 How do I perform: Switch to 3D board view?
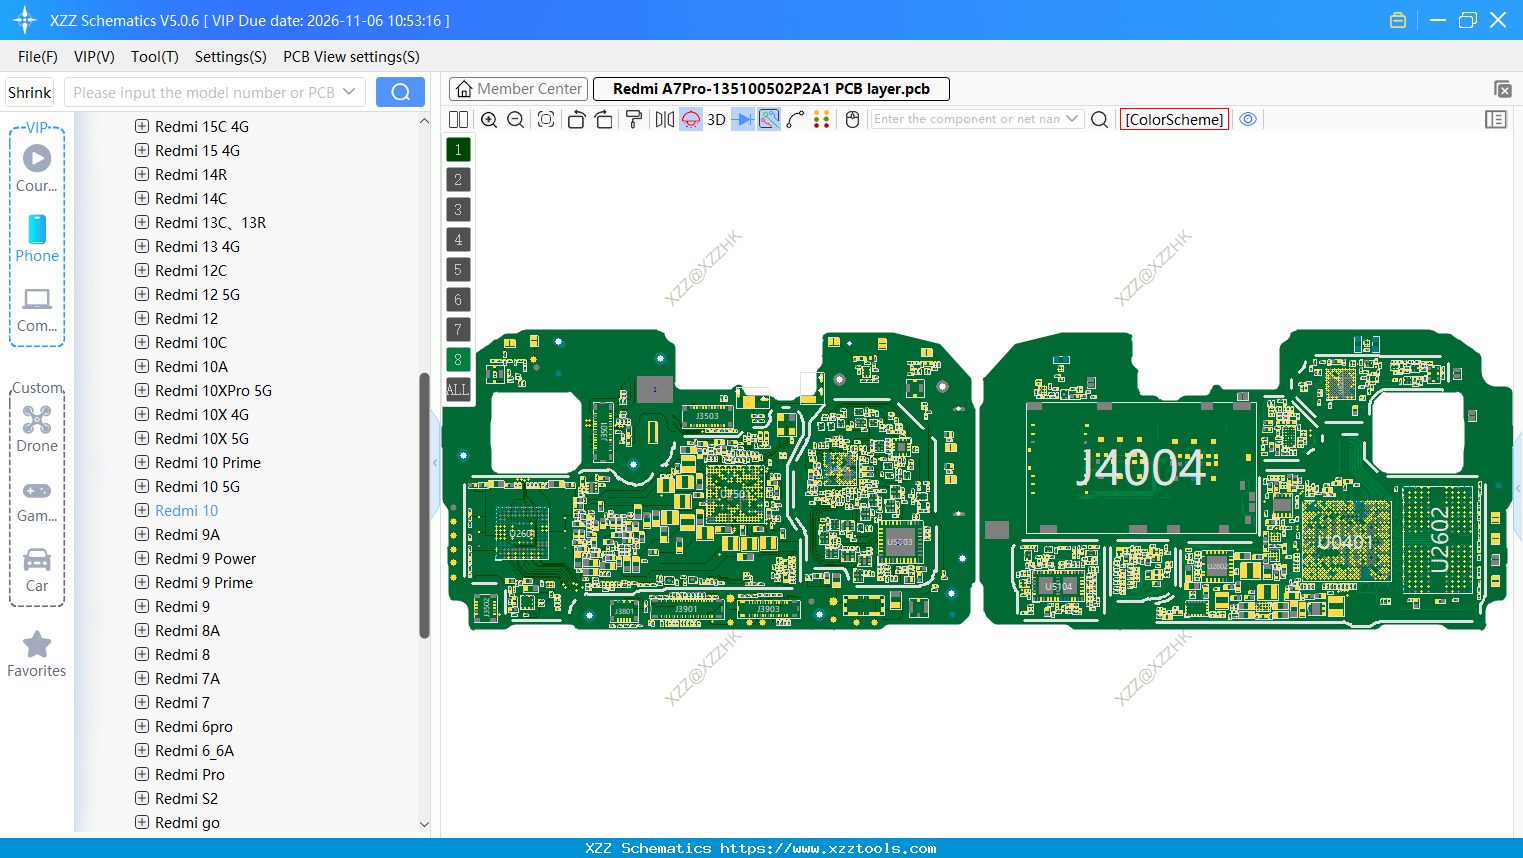point(715,119)
